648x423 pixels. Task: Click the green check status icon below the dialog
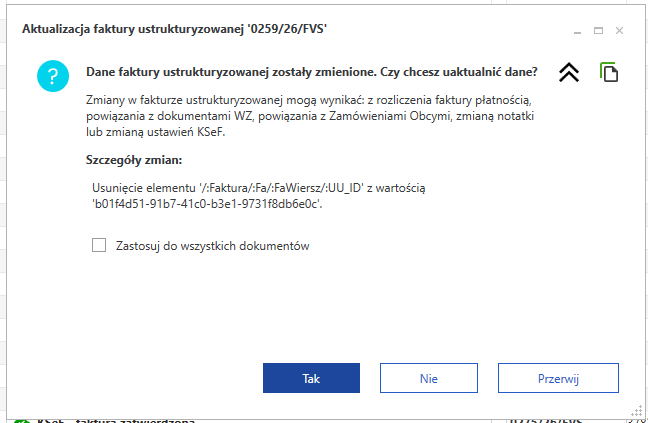(21, 419)
